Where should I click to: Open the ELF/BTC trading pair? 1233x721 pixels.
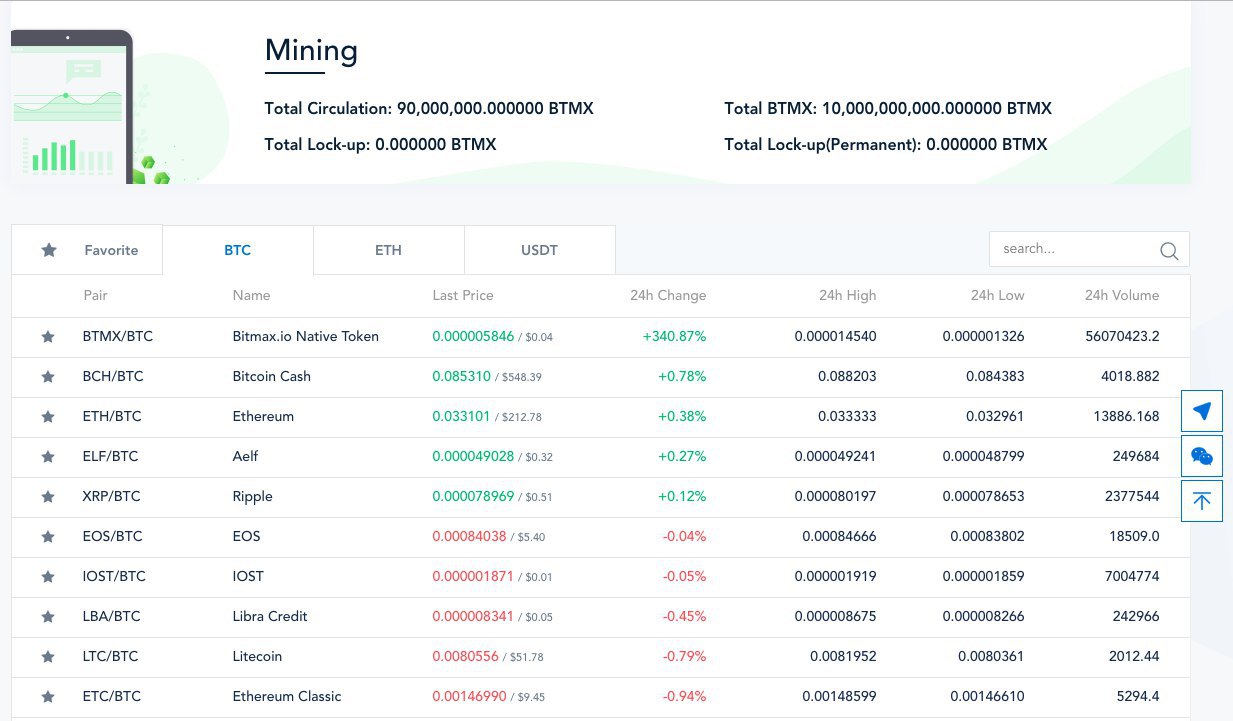pos(111,457)
